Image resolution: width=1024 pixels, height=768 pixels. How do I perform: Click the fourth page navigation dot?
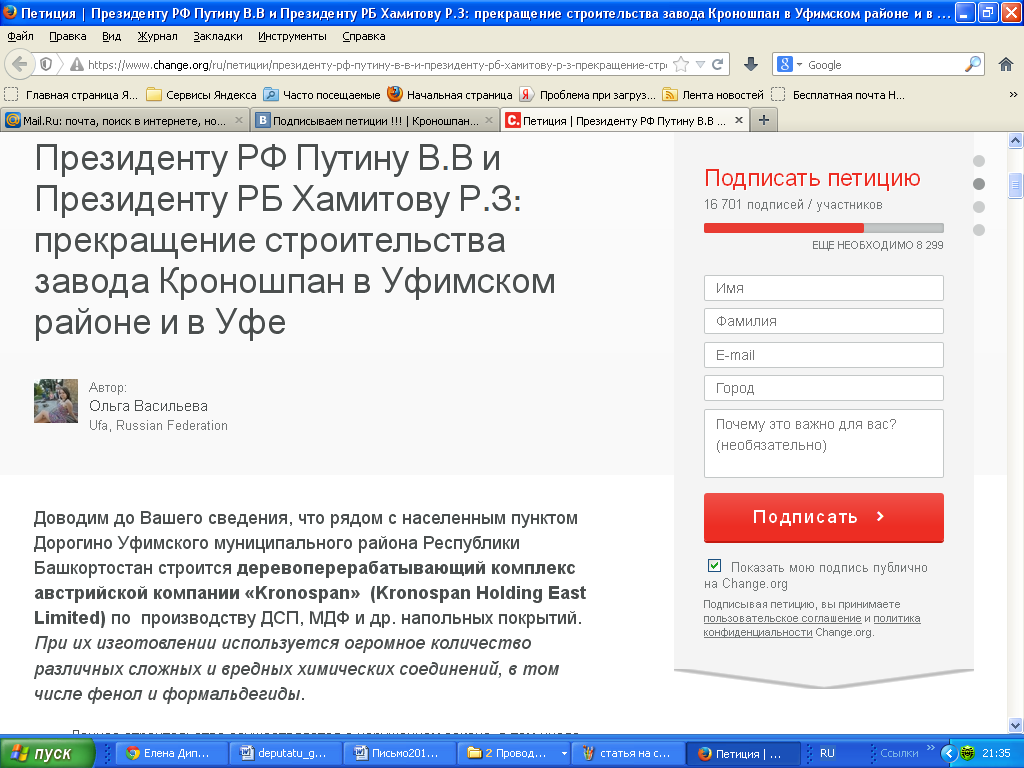979,230
